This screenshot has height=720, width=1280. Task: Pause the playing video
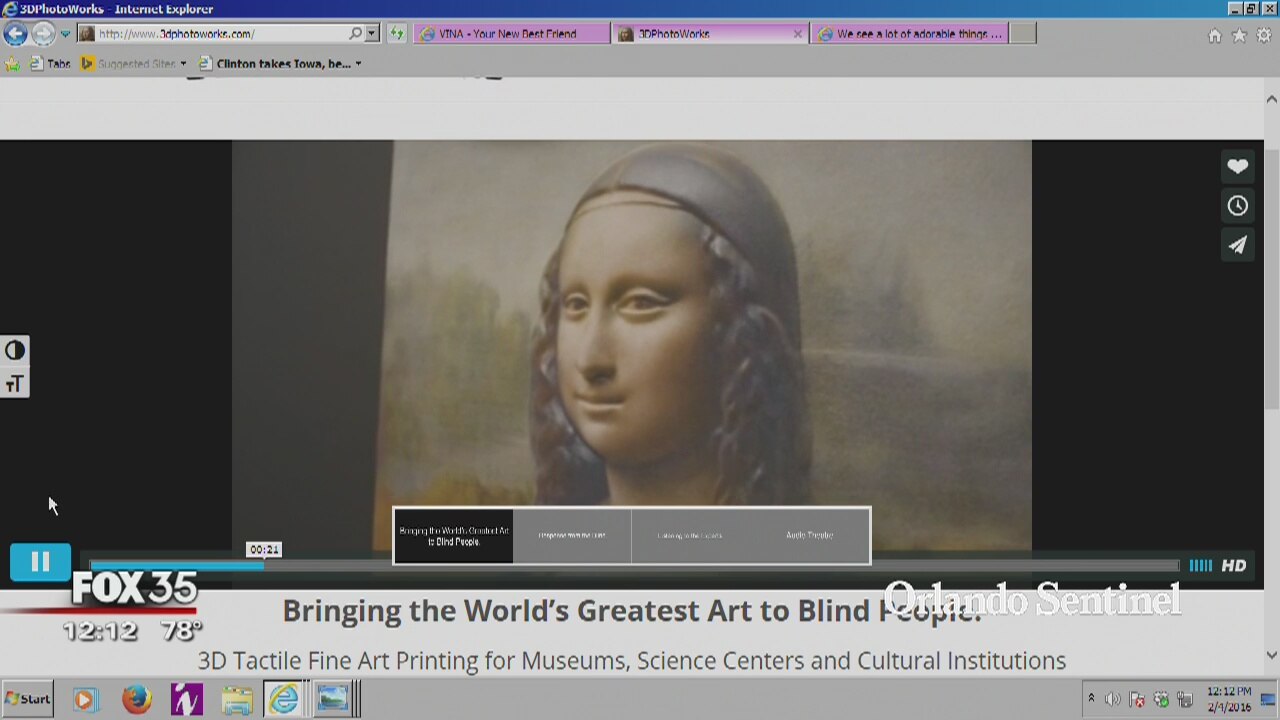(x=40, y=562)
